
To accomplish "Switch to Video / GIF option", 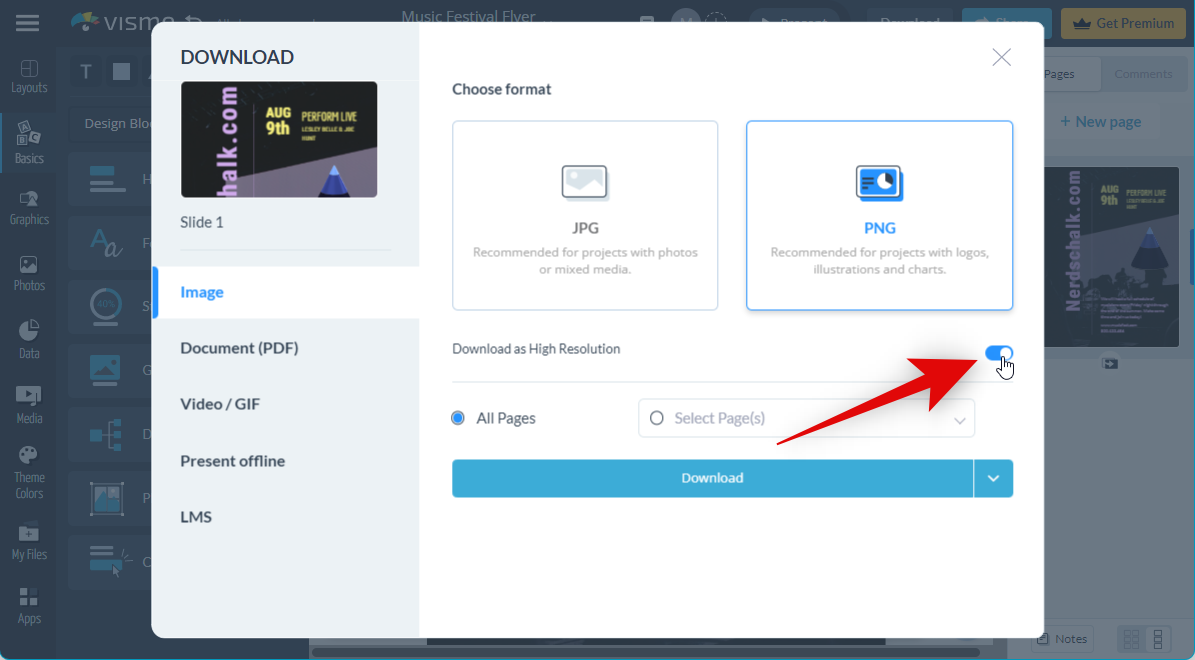I will [x=220, y=404].
